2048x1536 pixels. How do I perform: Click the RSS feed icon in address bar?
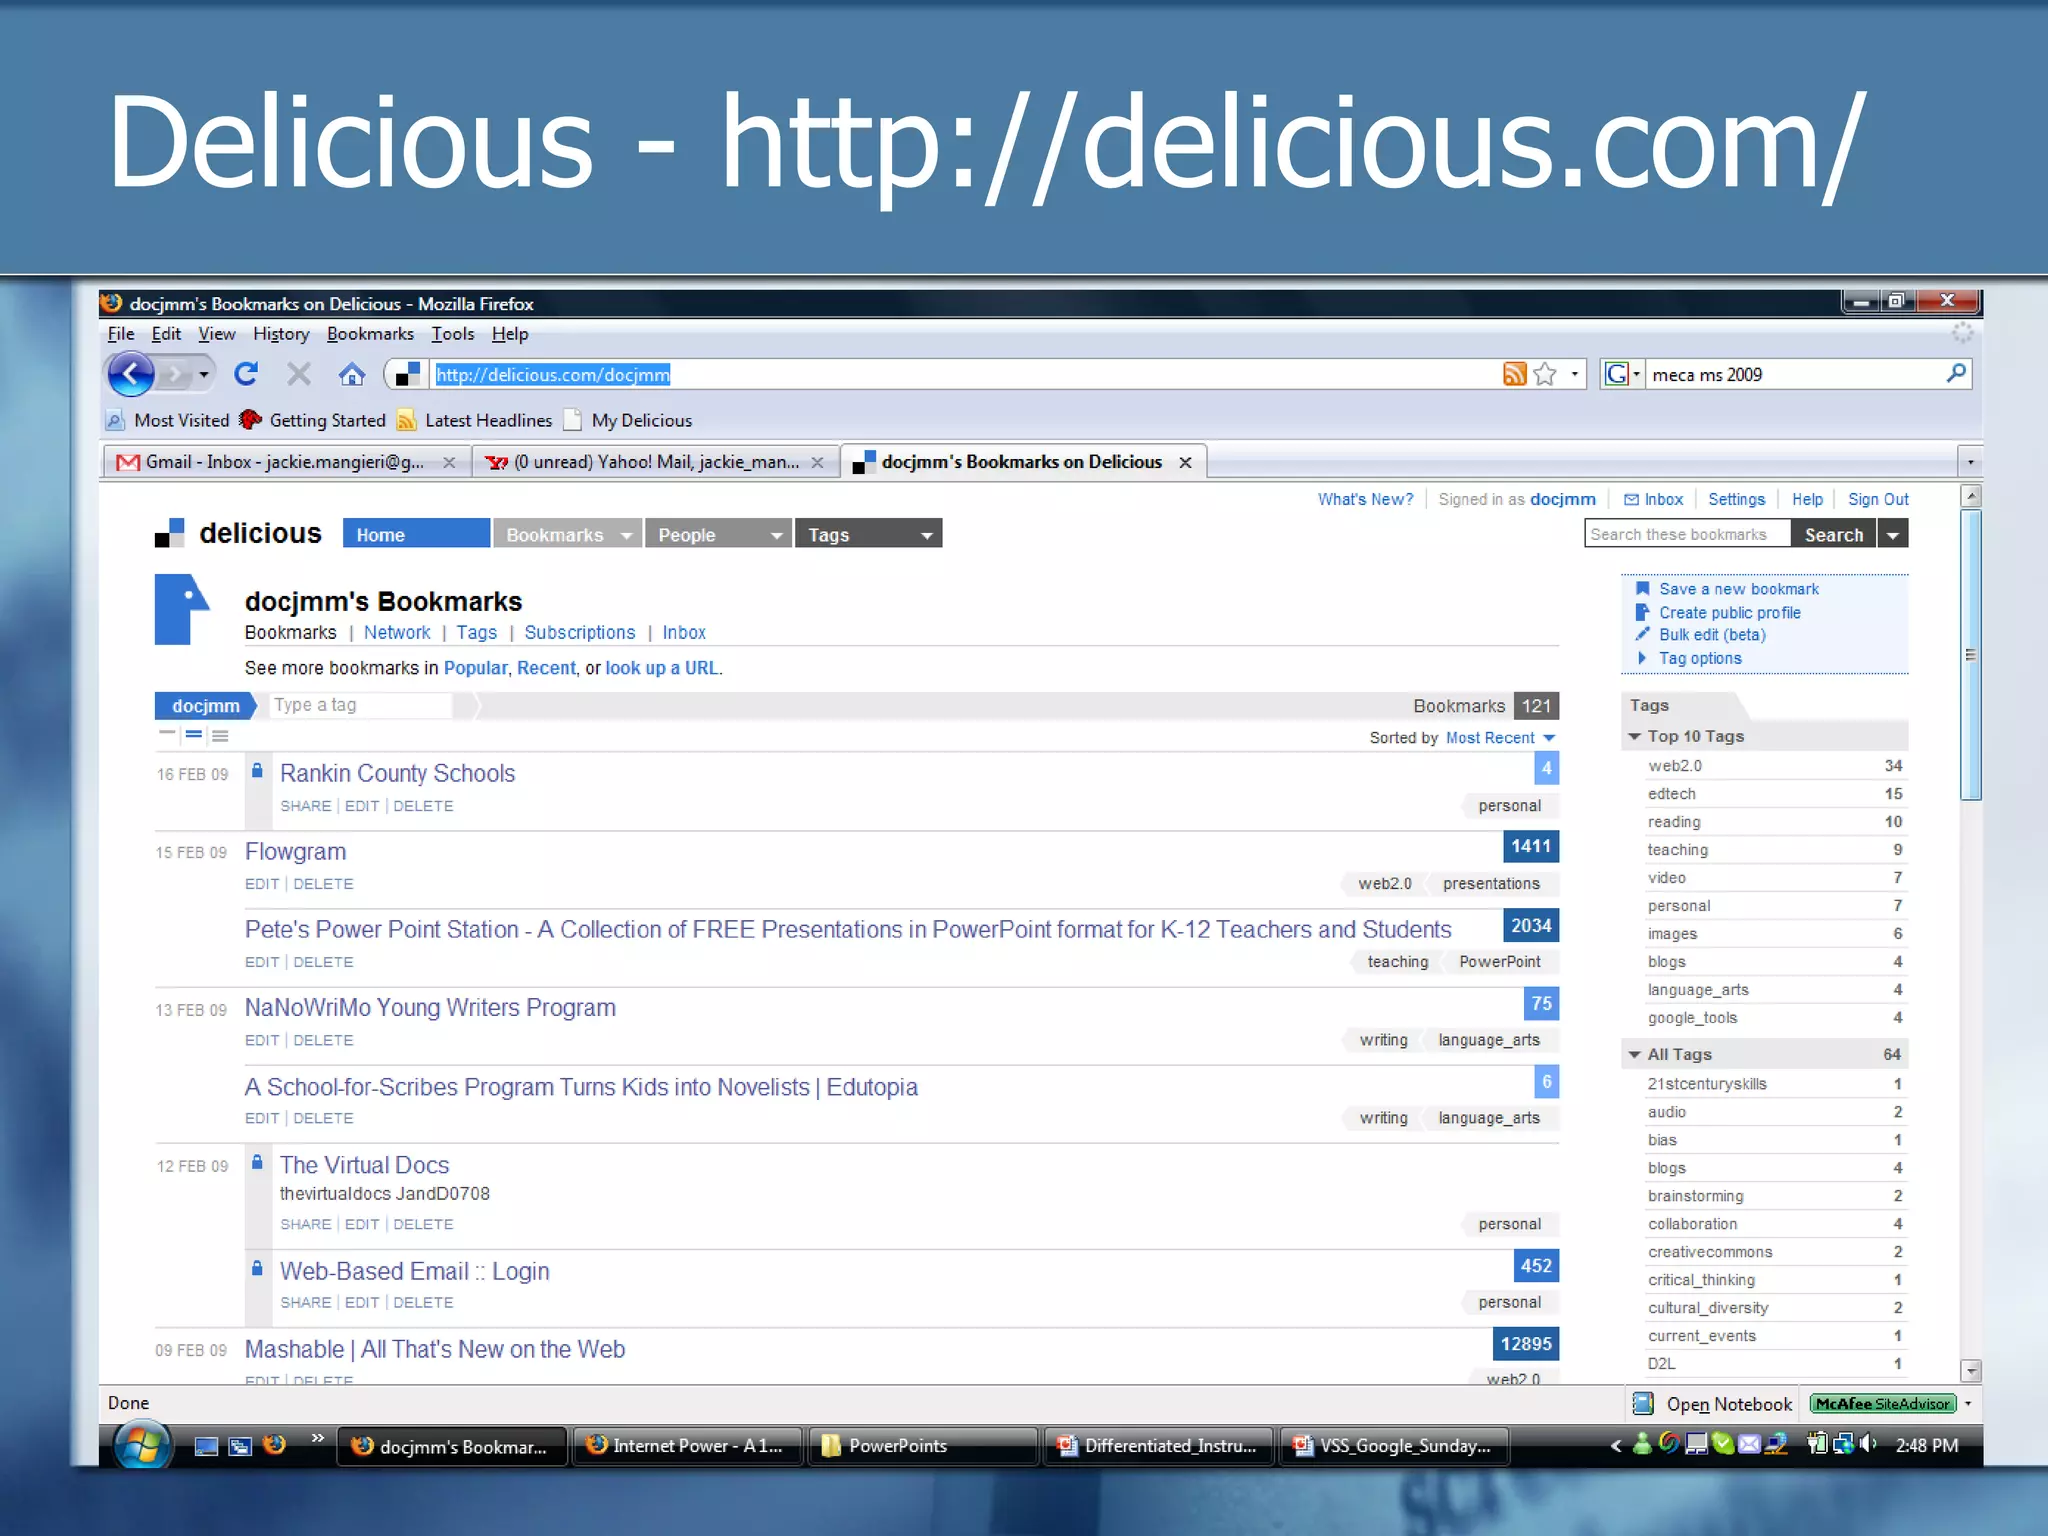1514,374
